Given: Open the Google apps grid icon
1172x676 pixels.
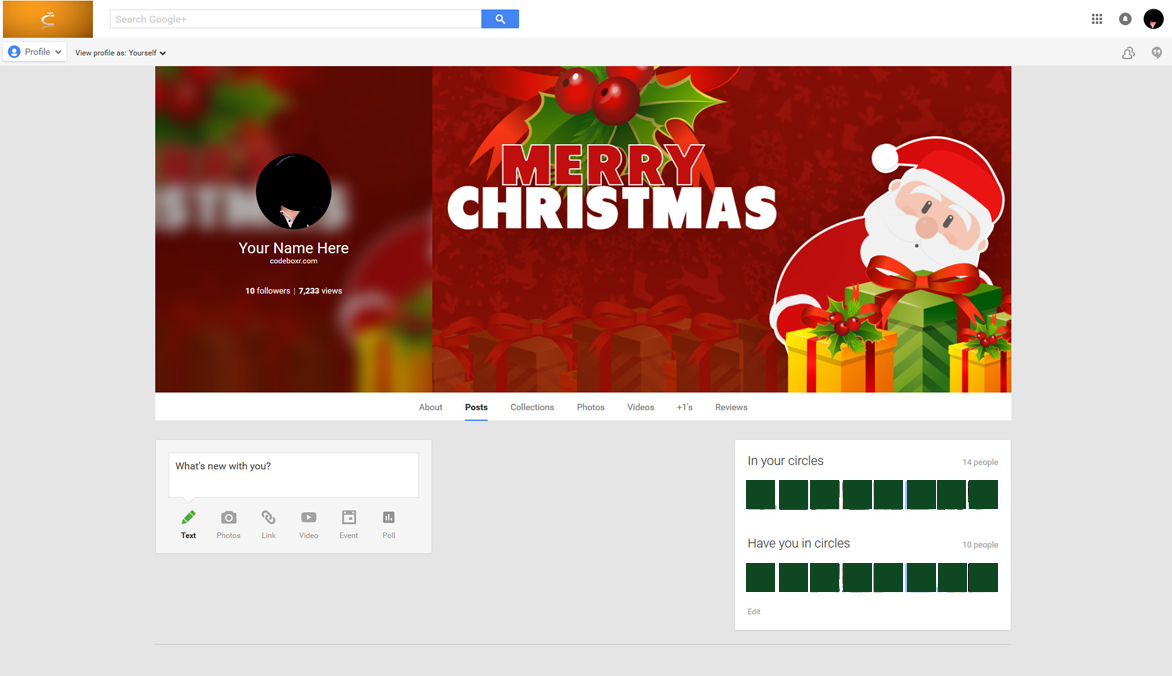Looking at the screenshot, I should coord(1097,19).
